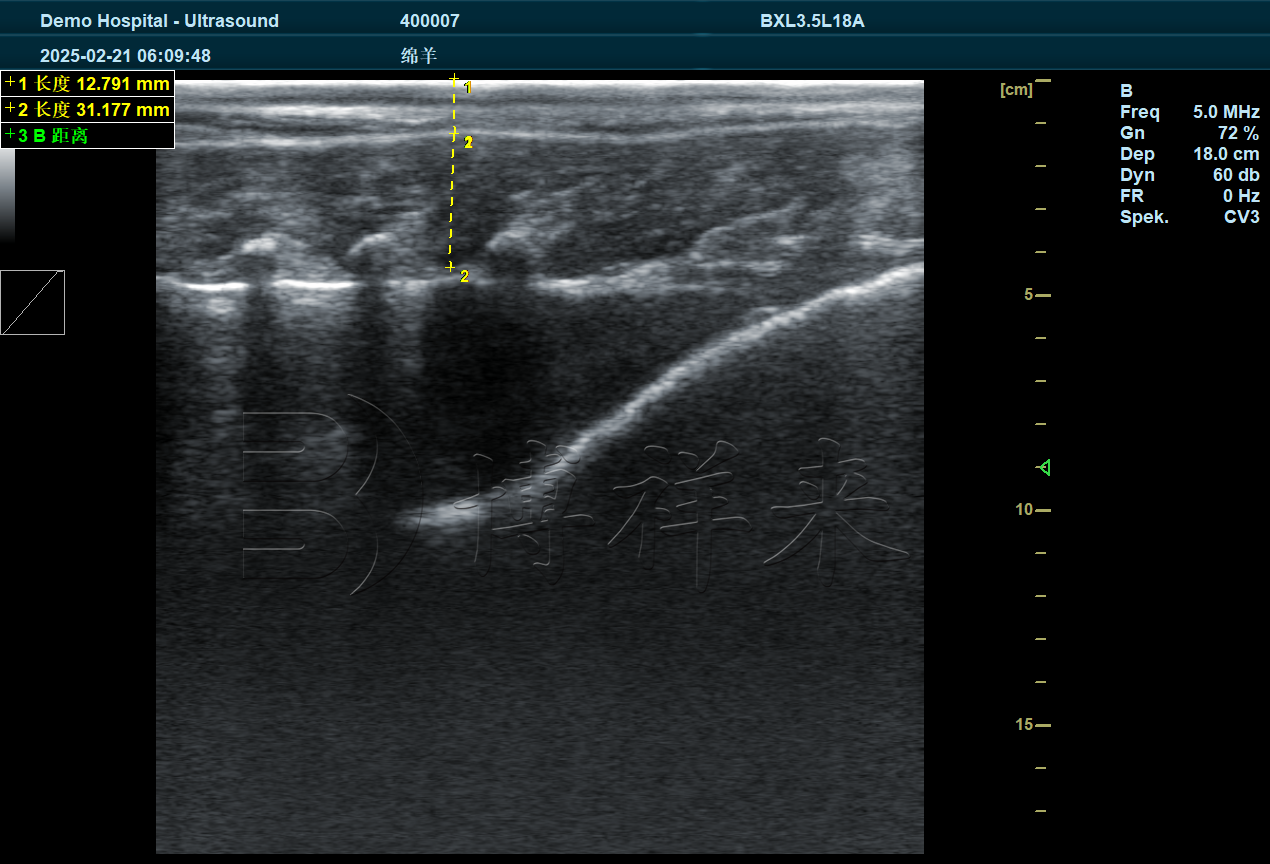Screen dimensions: 1270x864
Task: Select the green 3 B 距离 measurement row
Action: 88,136
